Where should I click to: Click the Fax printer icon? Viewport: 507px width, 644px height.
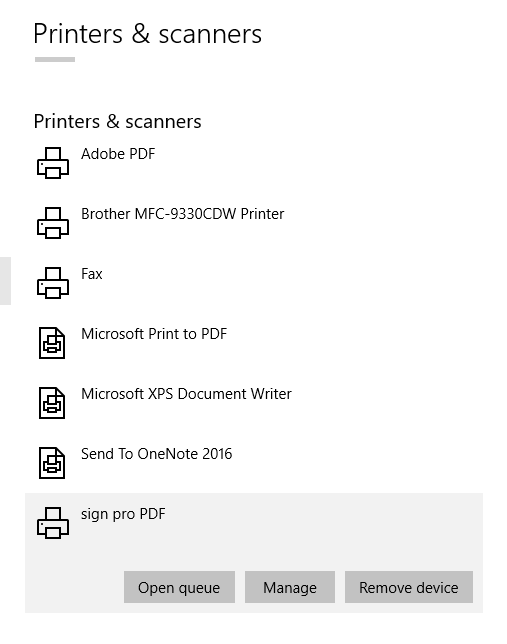pyautogui.click(x=53, y=283)
